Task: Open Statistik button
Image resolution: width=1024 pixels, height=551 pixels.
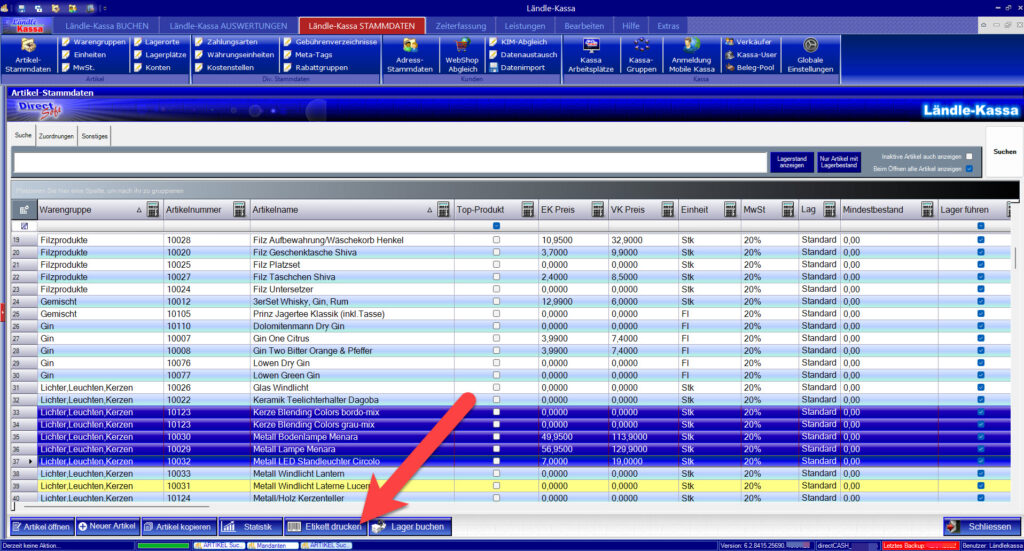Action: [251, 527]
